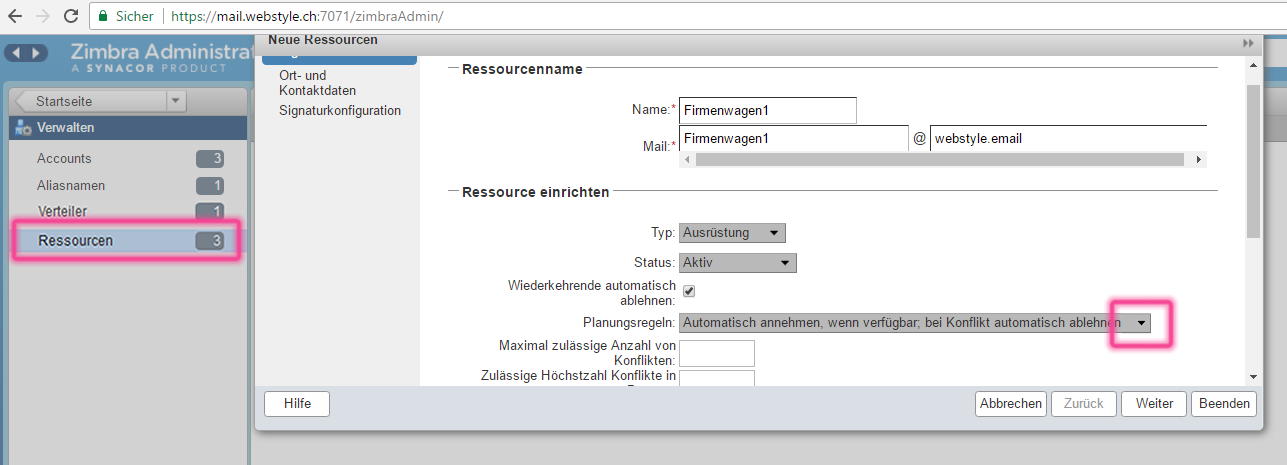Click the Weiter button
1287x465 pixels.
tap(1154, 403)
